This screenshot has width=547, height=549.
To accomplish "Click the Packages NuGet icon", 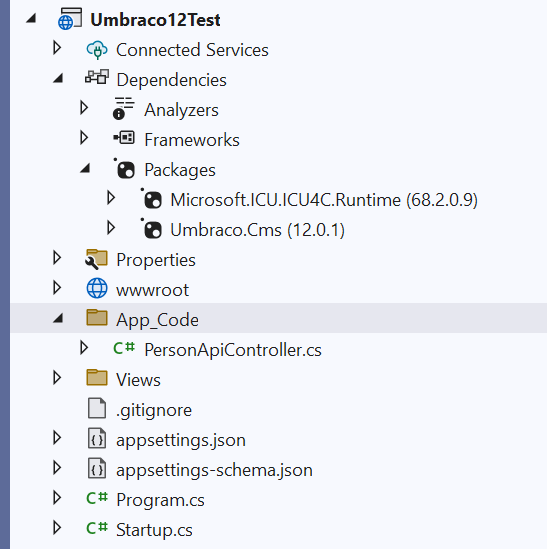I will click(x=124, y=169).
